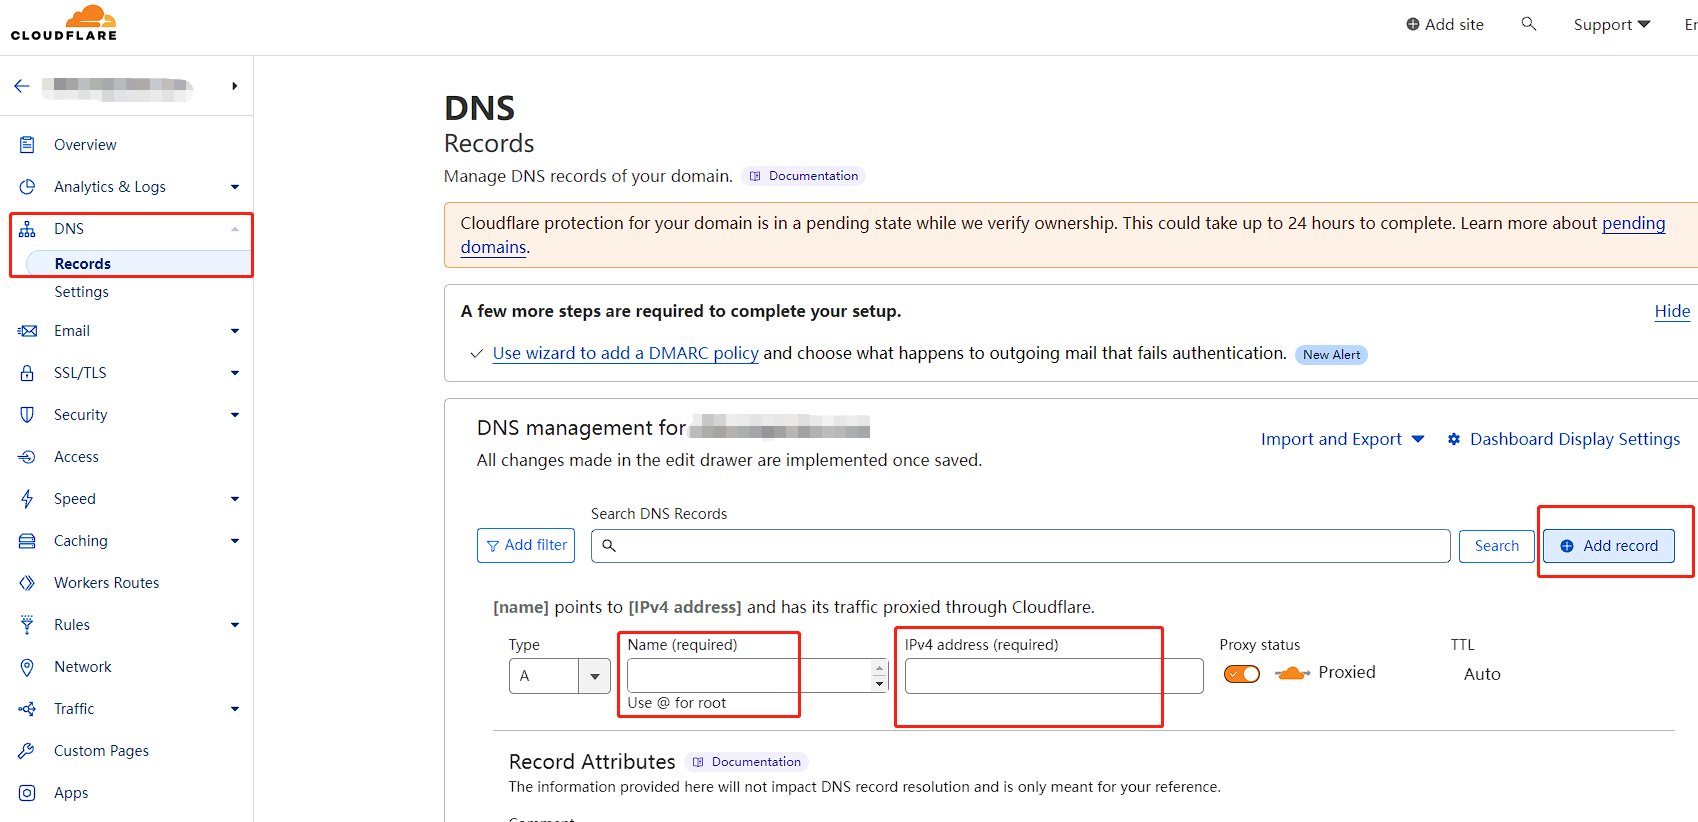Viewport: 1698px width, 822px height.
Task: Expand the Rules section arrow
Action: click(x=235, y=625)
